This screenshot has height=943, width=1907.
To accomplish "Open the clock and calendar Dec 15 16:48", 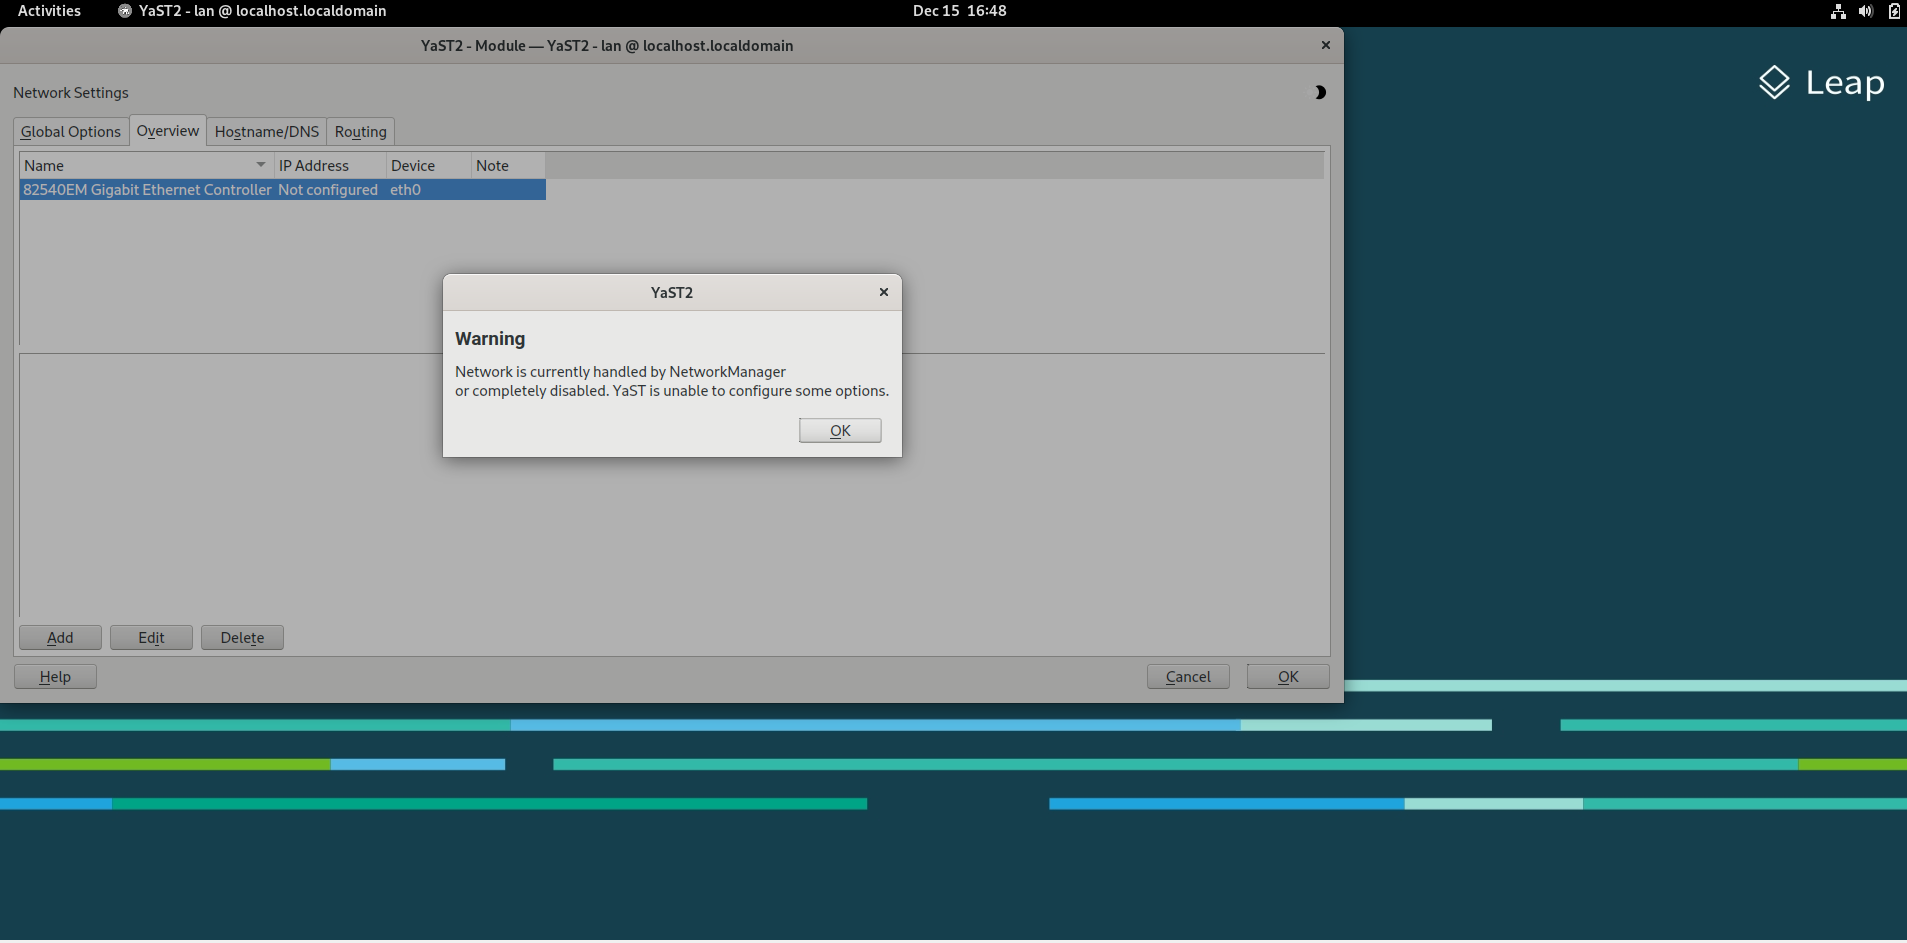I will pyautogui.click(x=959, y=11).
